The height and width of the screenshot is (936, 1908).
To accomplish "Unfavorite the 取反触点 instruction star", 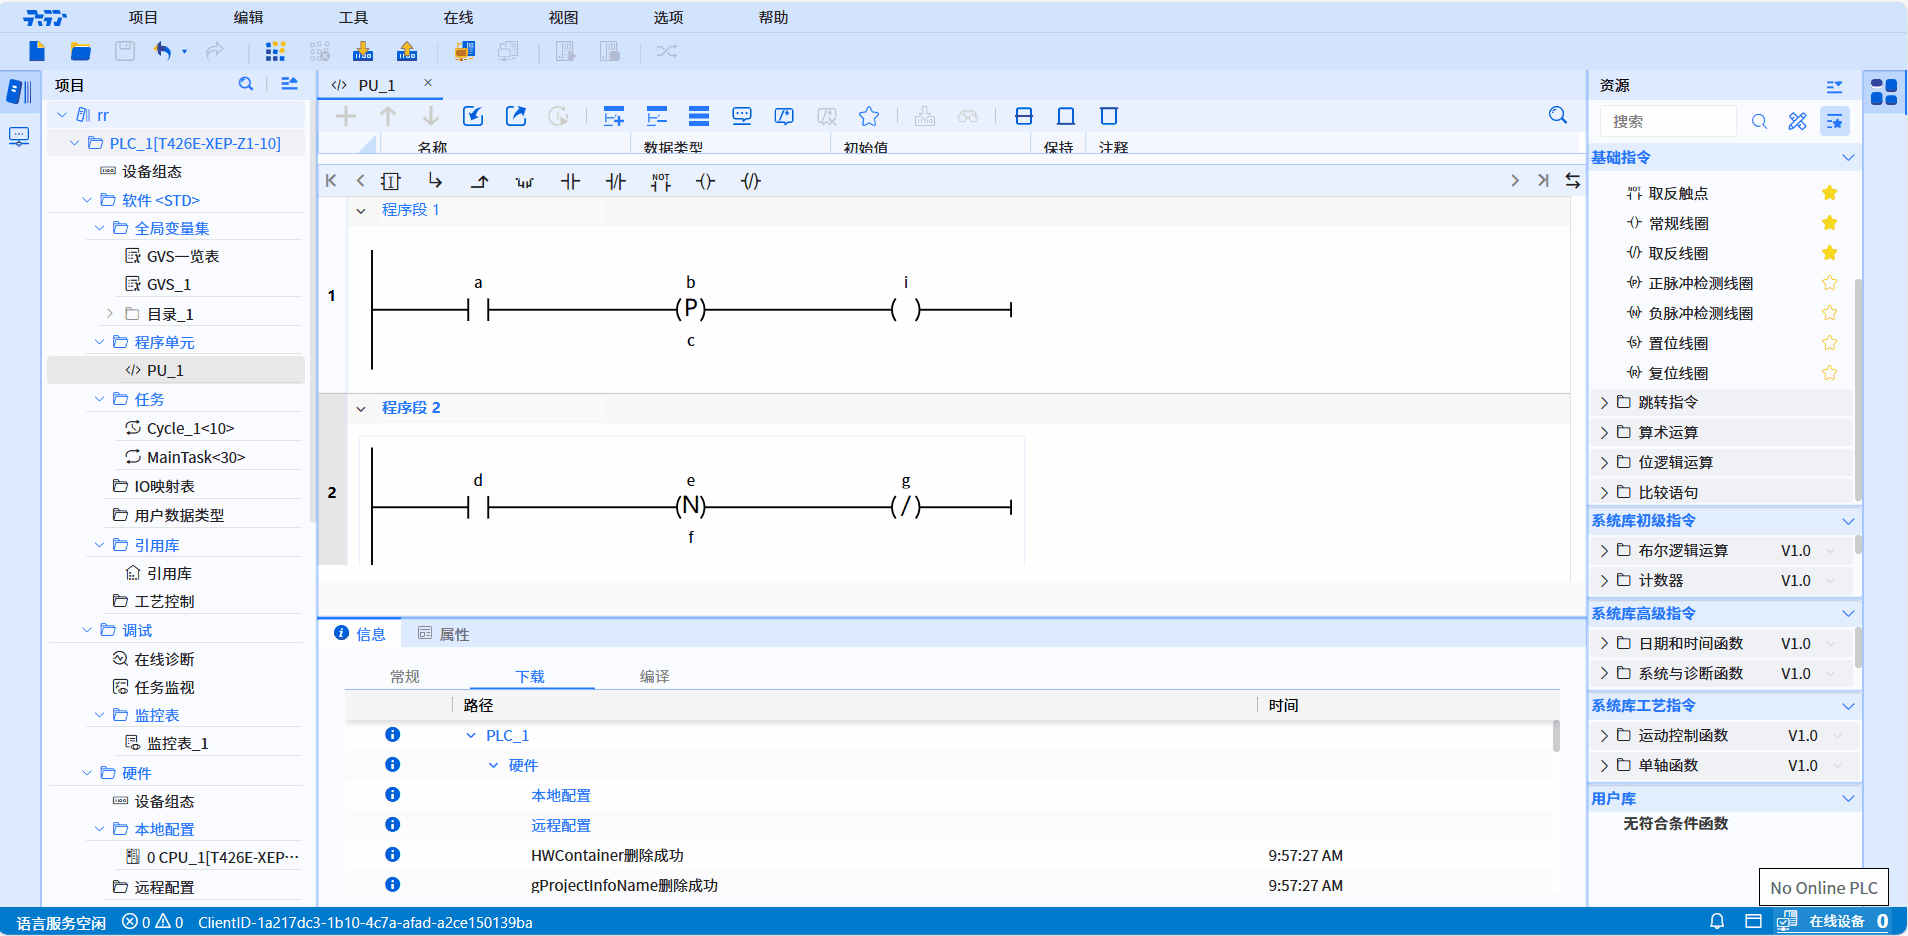I will tap(1829, 193).
